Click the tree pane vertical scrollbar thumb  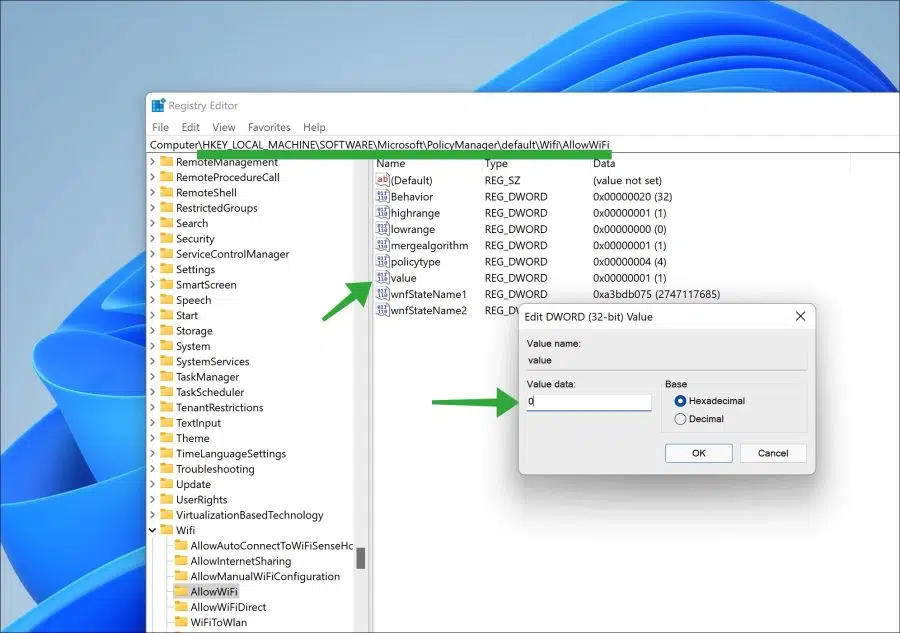(360, 558)
